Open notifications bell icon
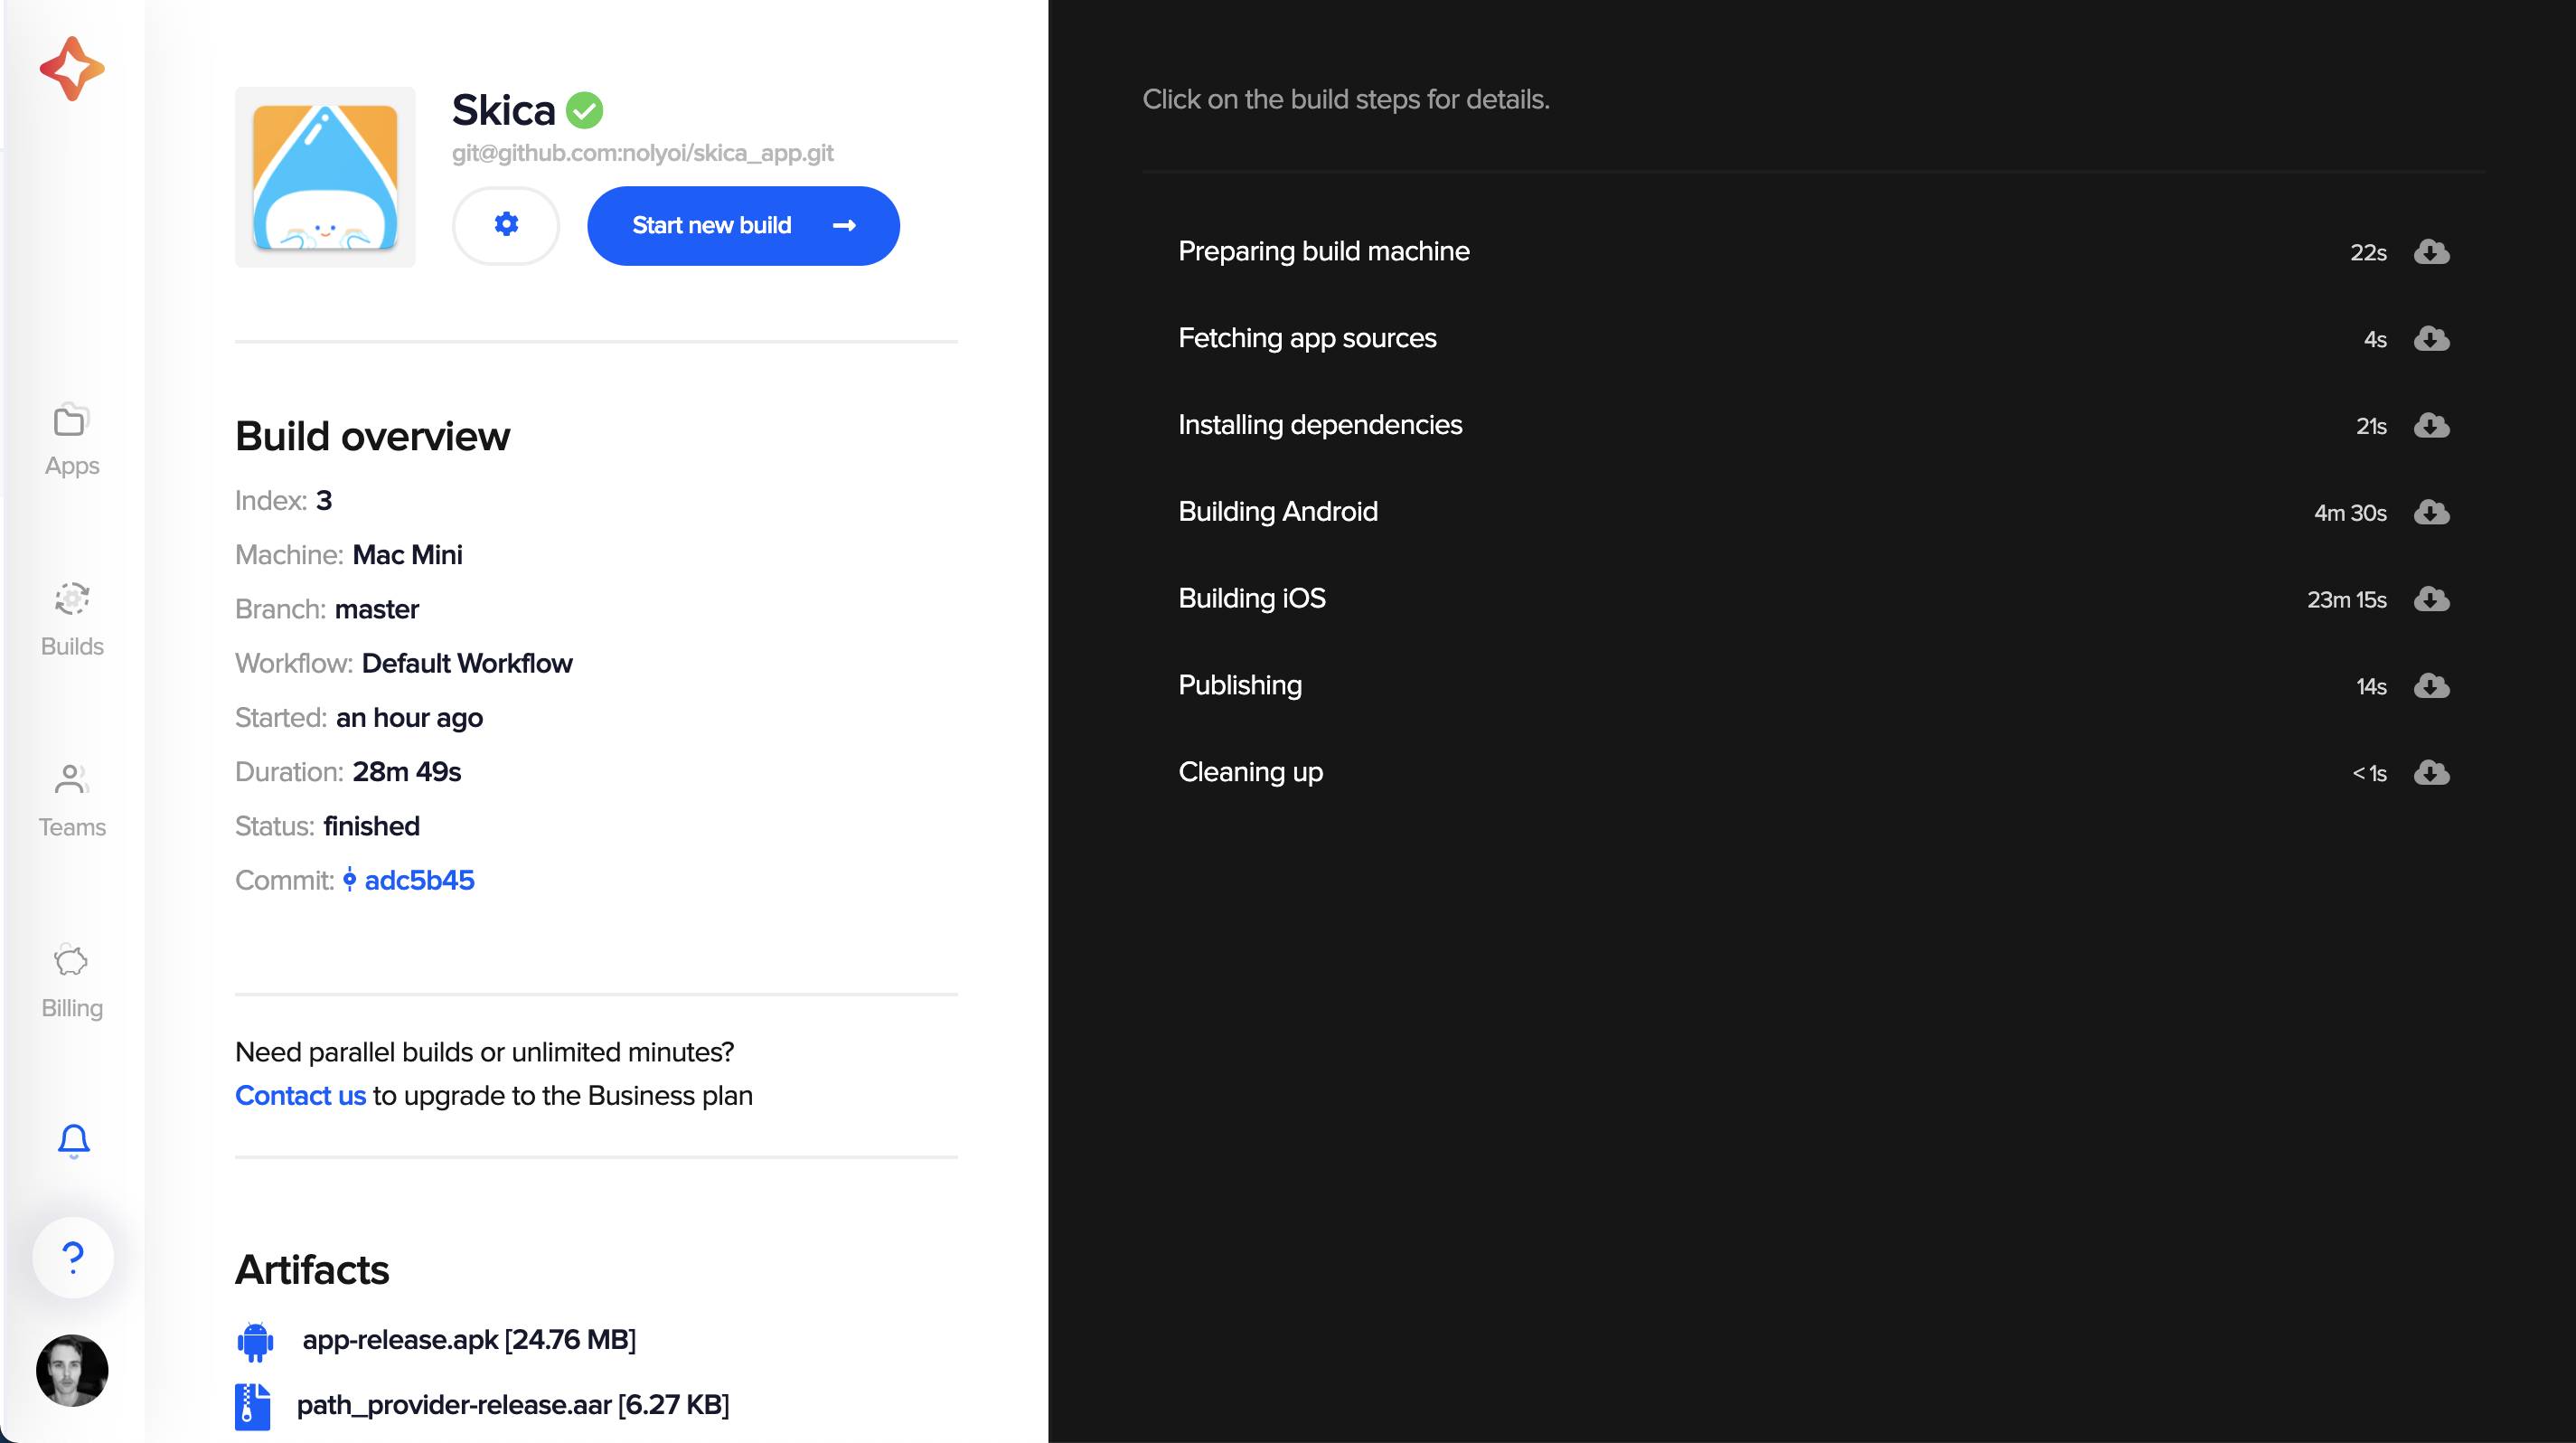Viewport: 2576px width, 1443px height. point(73,1140)
